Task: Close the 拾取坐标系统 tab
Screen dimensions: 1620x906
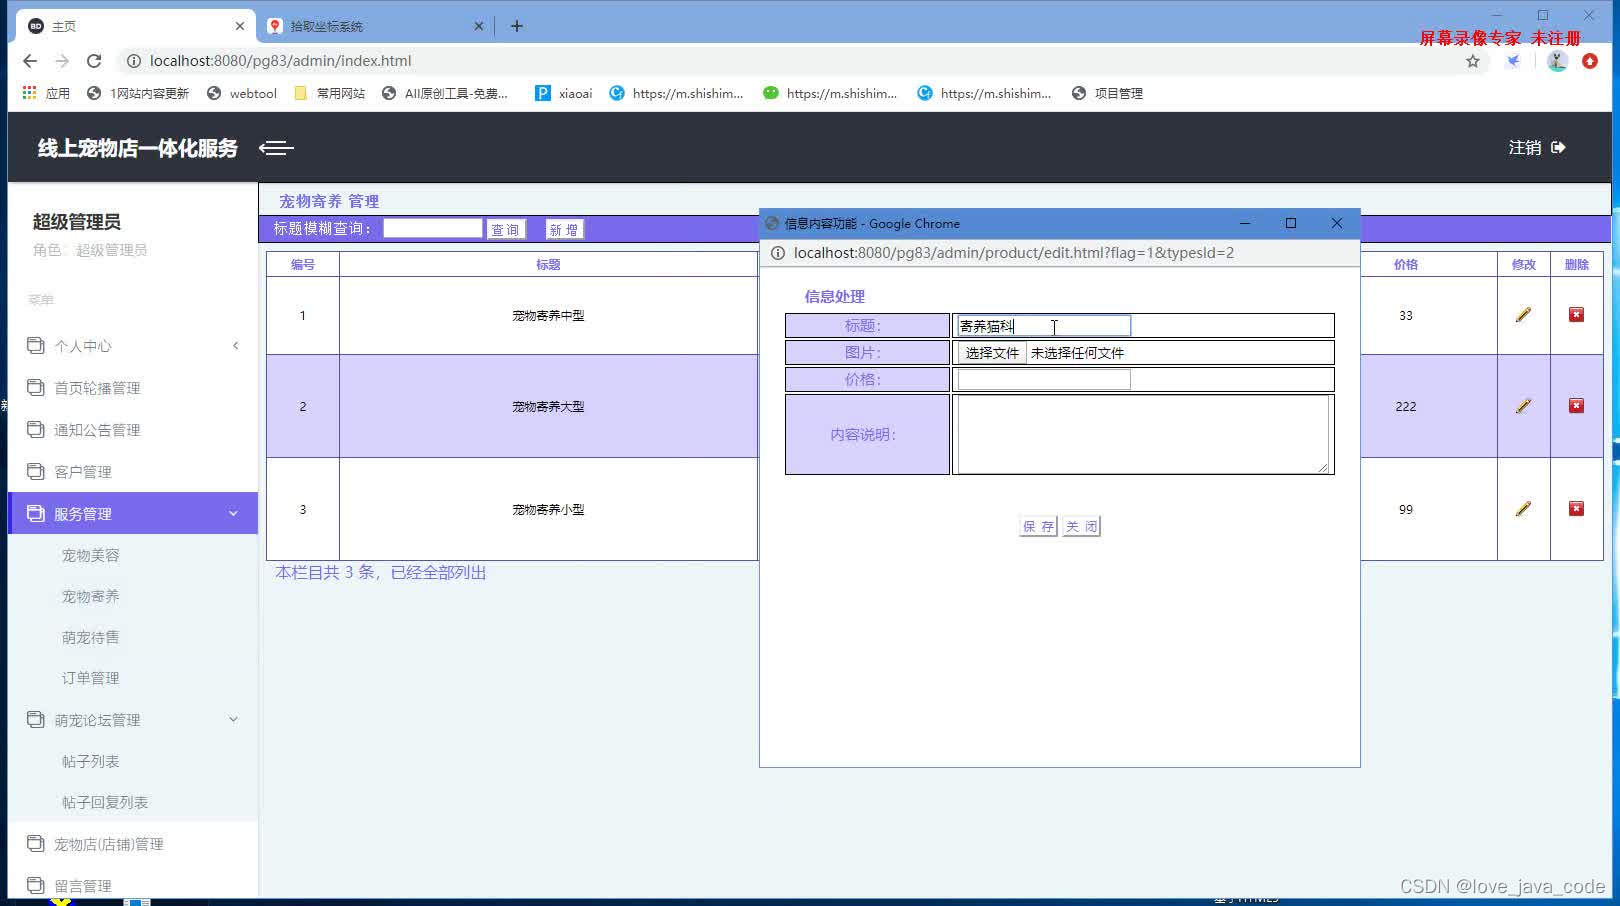Action: pos(479,26)
